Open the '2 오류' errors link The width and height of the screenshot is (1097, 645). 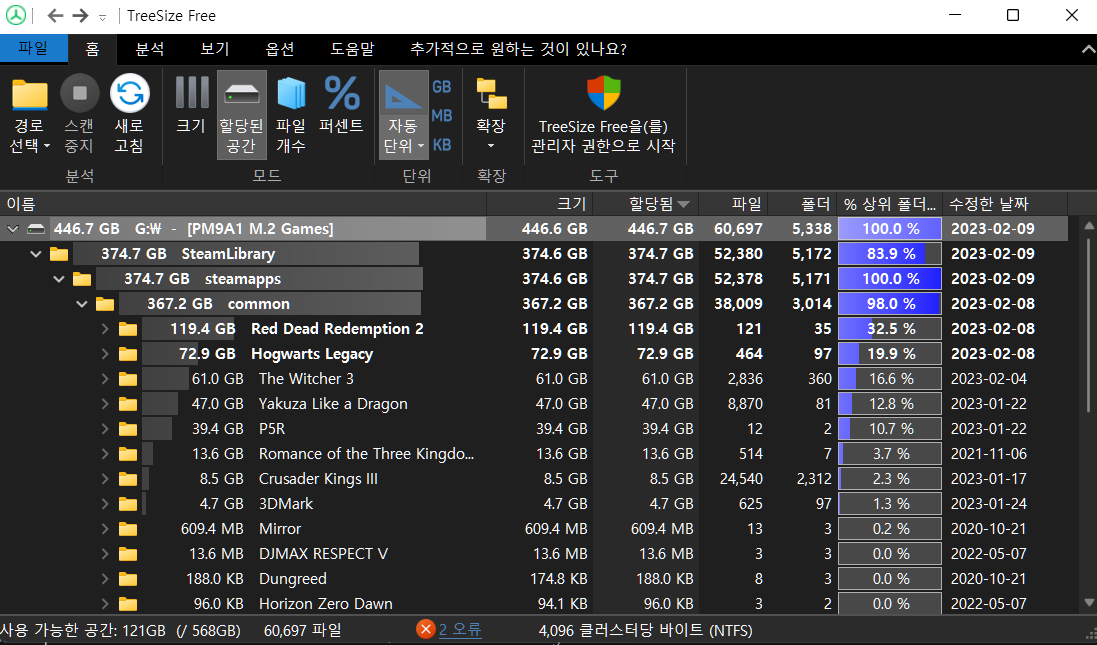pos(460,630)
